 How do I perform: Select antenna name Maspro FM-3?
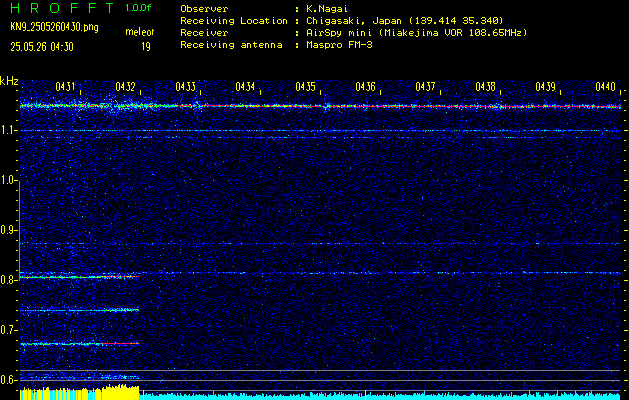click(340, 45)
